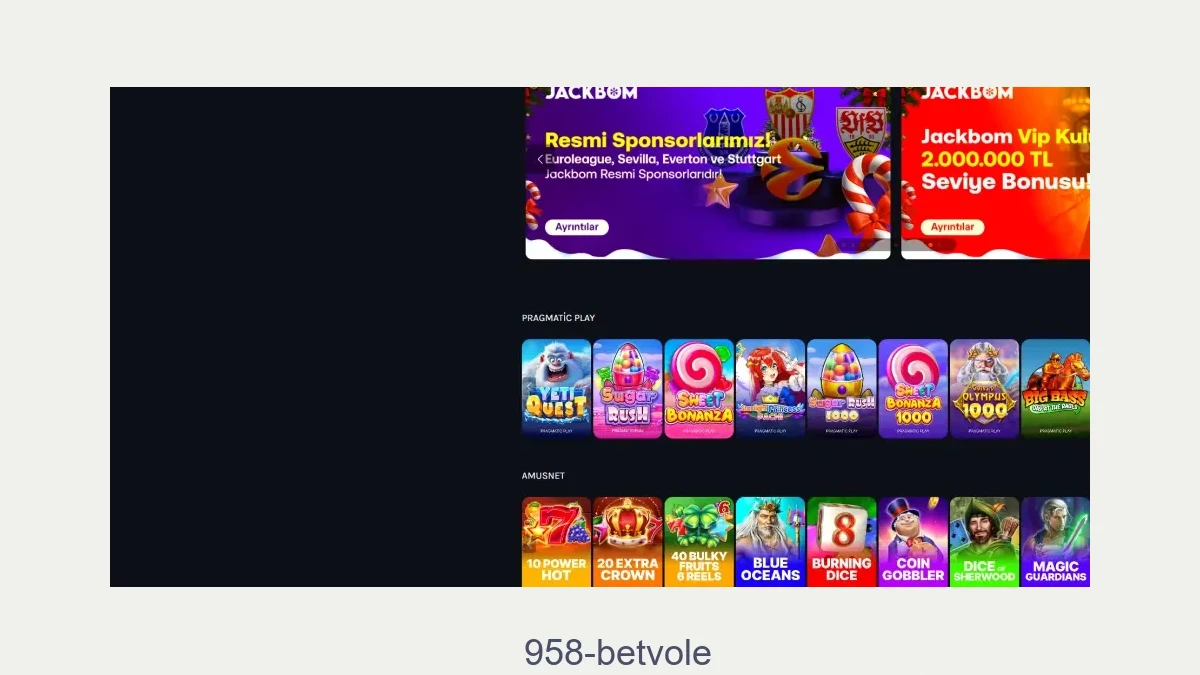Open Sweet Bonanza 1000 game
This screenshot has height=675, width=1200.
[x=913, y=389]
